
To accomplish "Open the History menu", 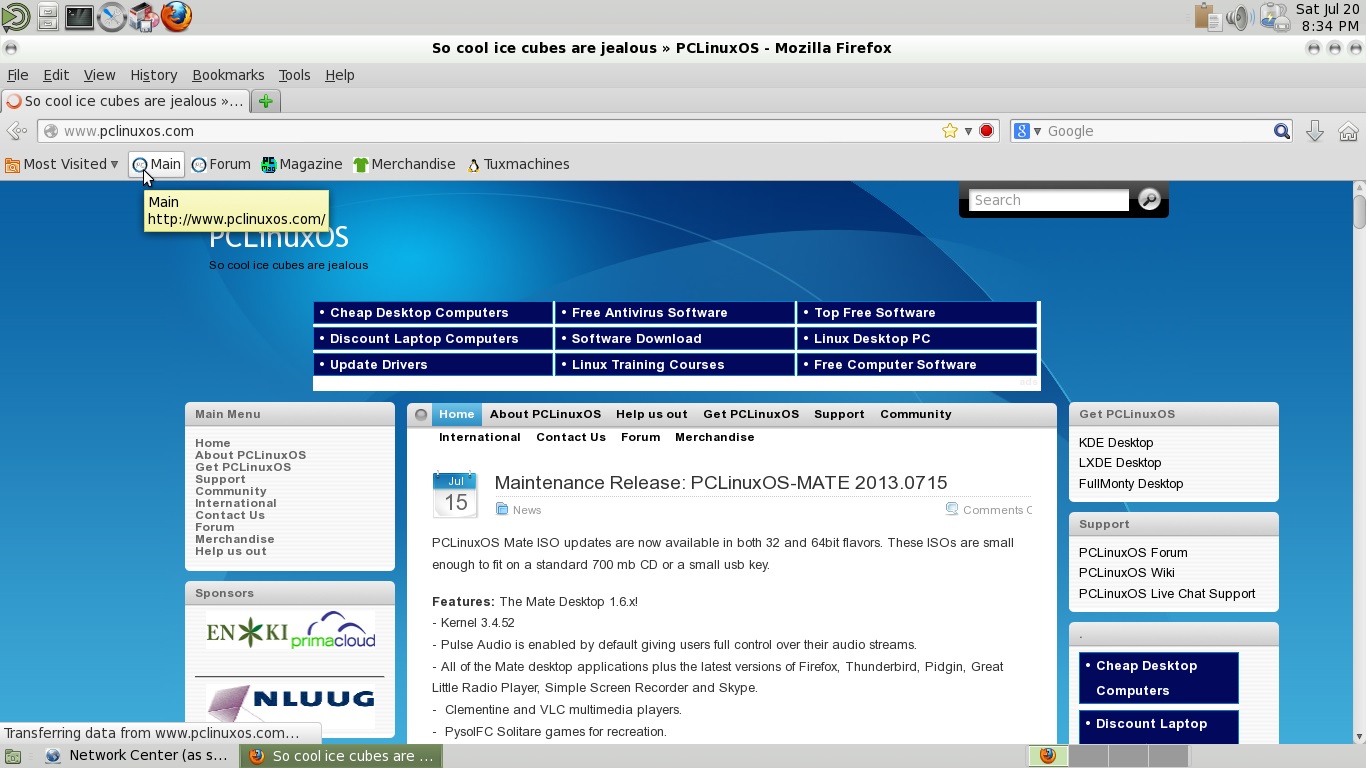I will coord(153,75).
